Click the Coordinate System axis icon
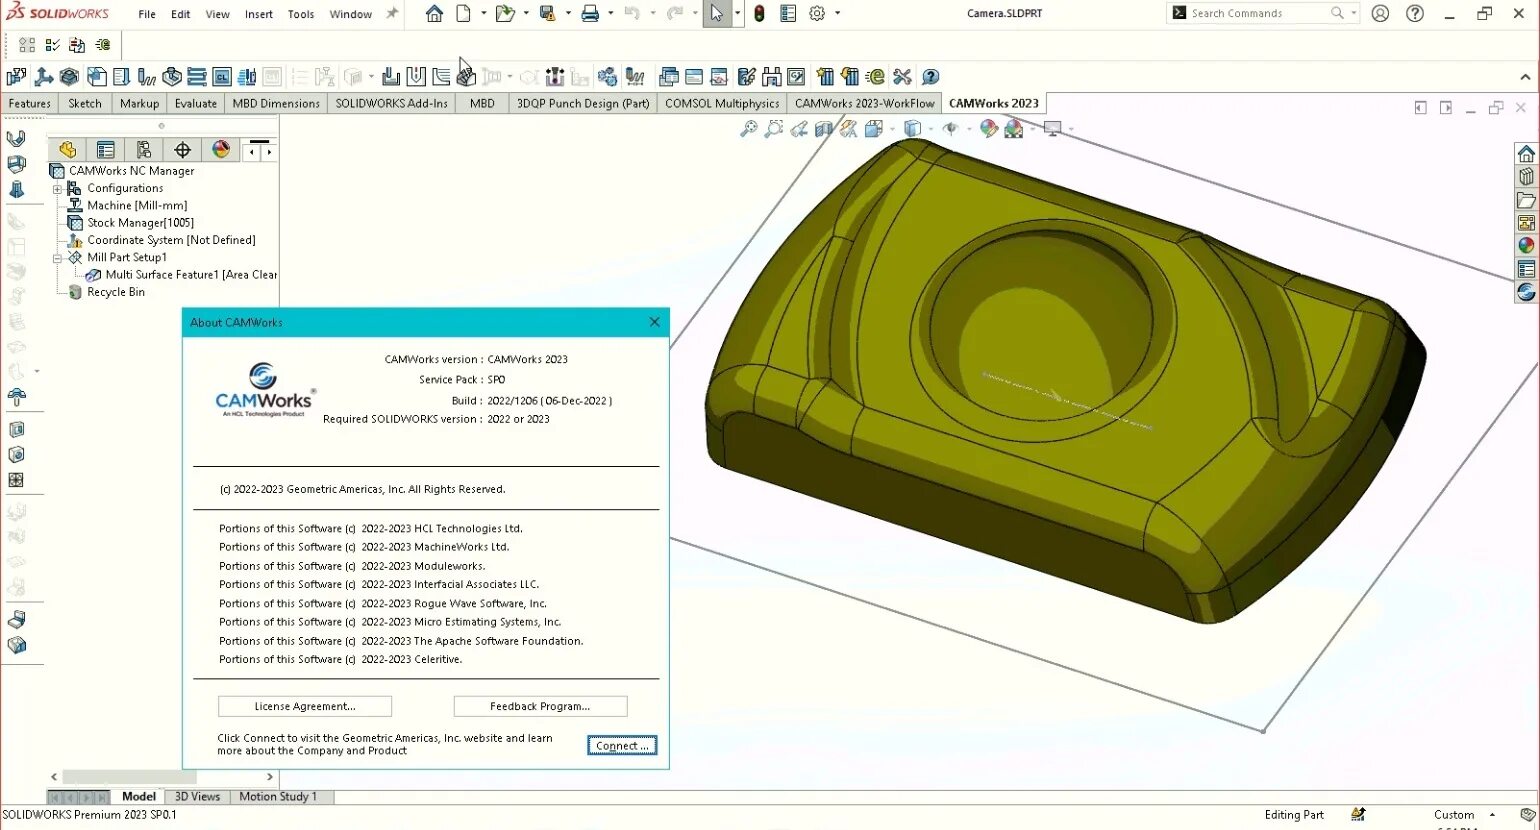Screen dimensions: 1540x830 coord(43,76)
